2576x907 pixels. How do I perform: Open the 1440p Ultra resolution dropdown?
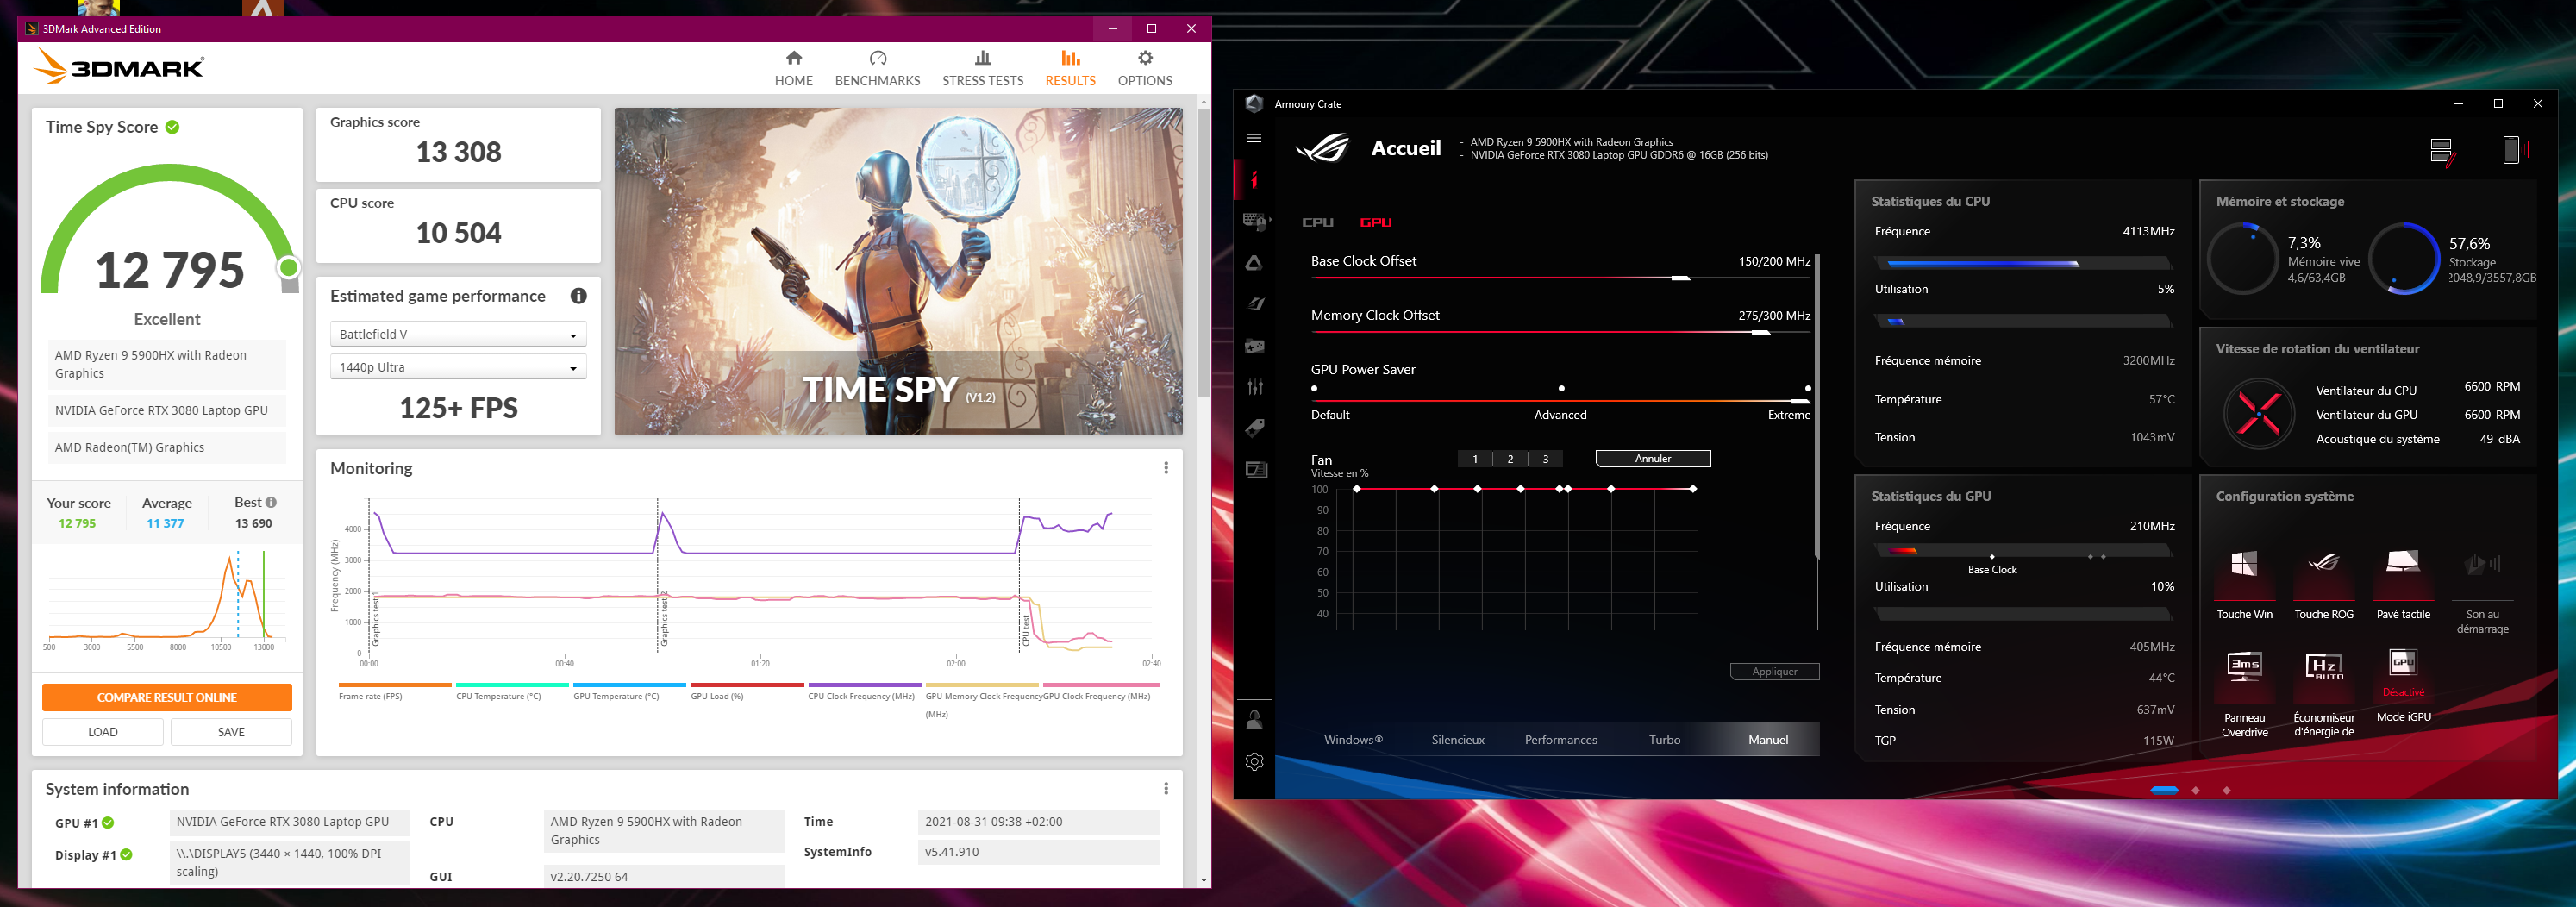click(458, 367)
